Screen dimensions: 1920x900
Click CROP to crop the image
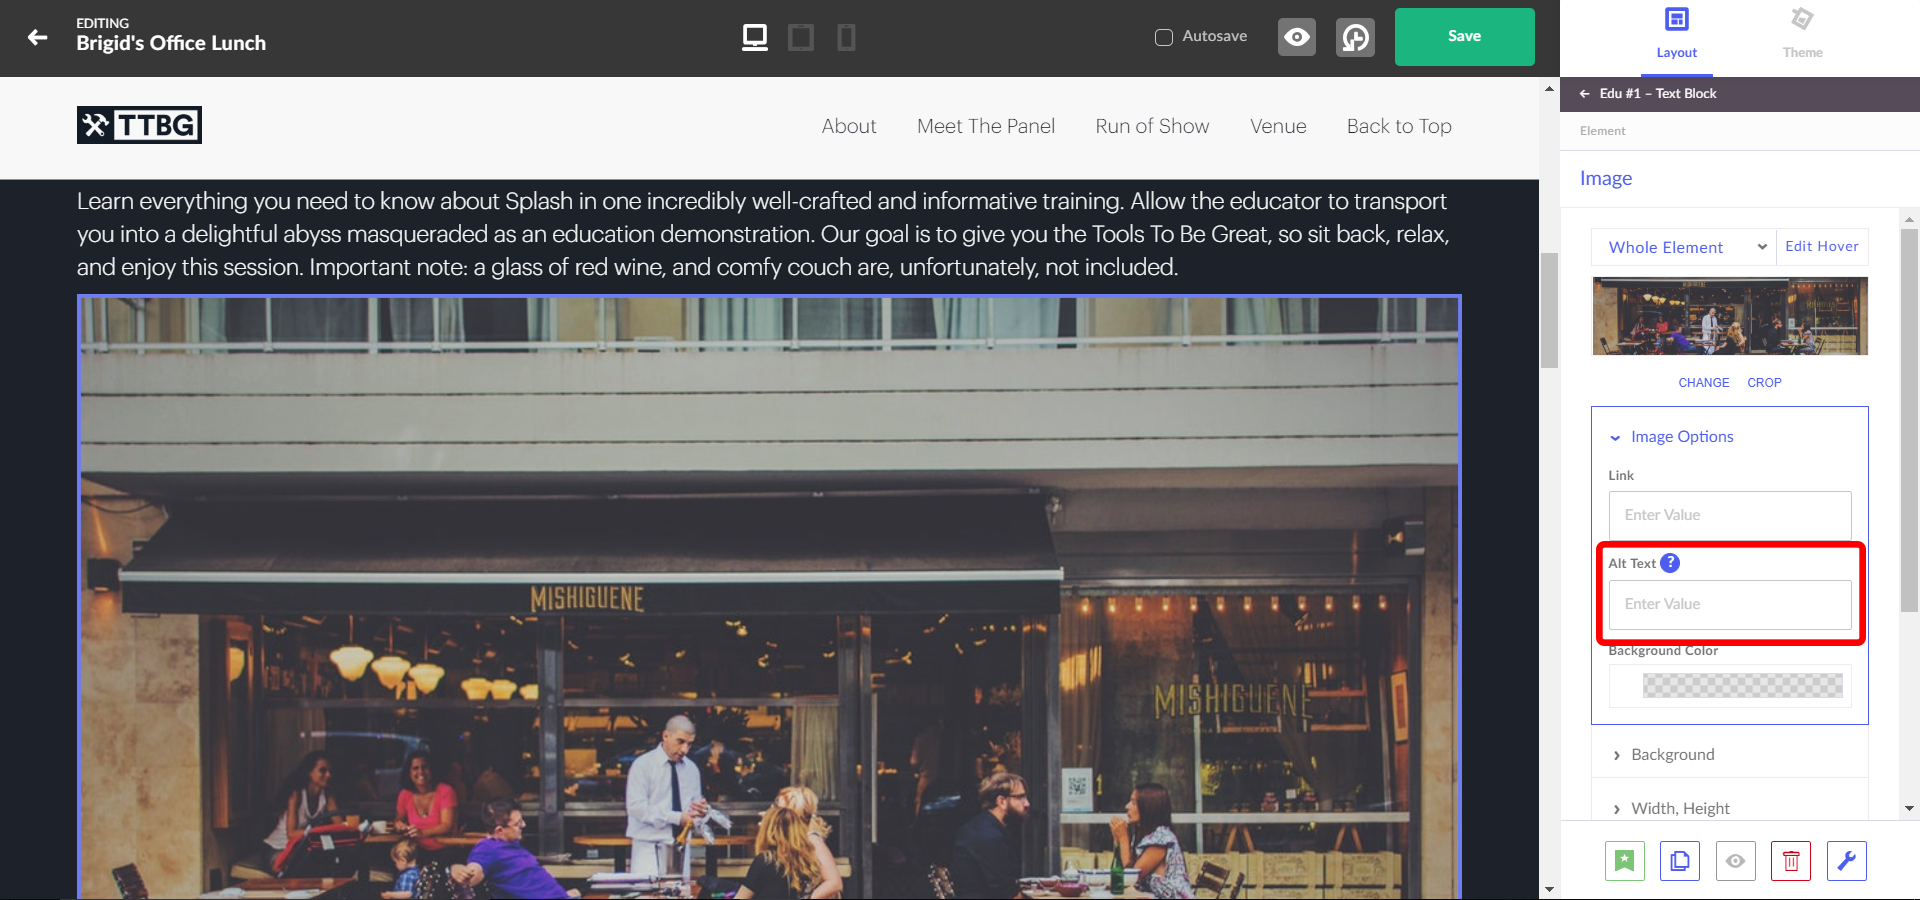[x=1764, y=383]
